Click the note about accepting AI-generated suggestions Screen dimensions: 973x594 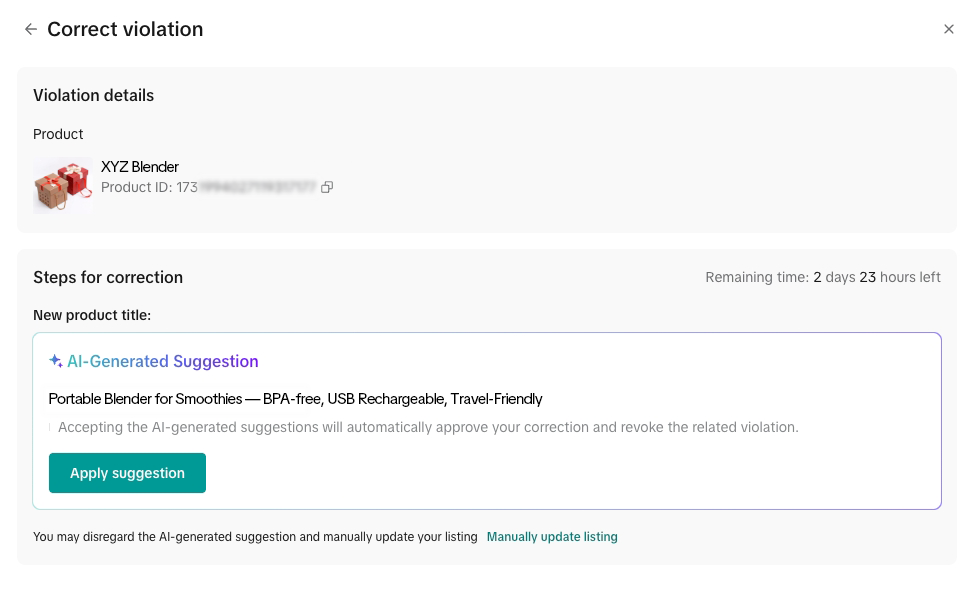tap(428, 427)
